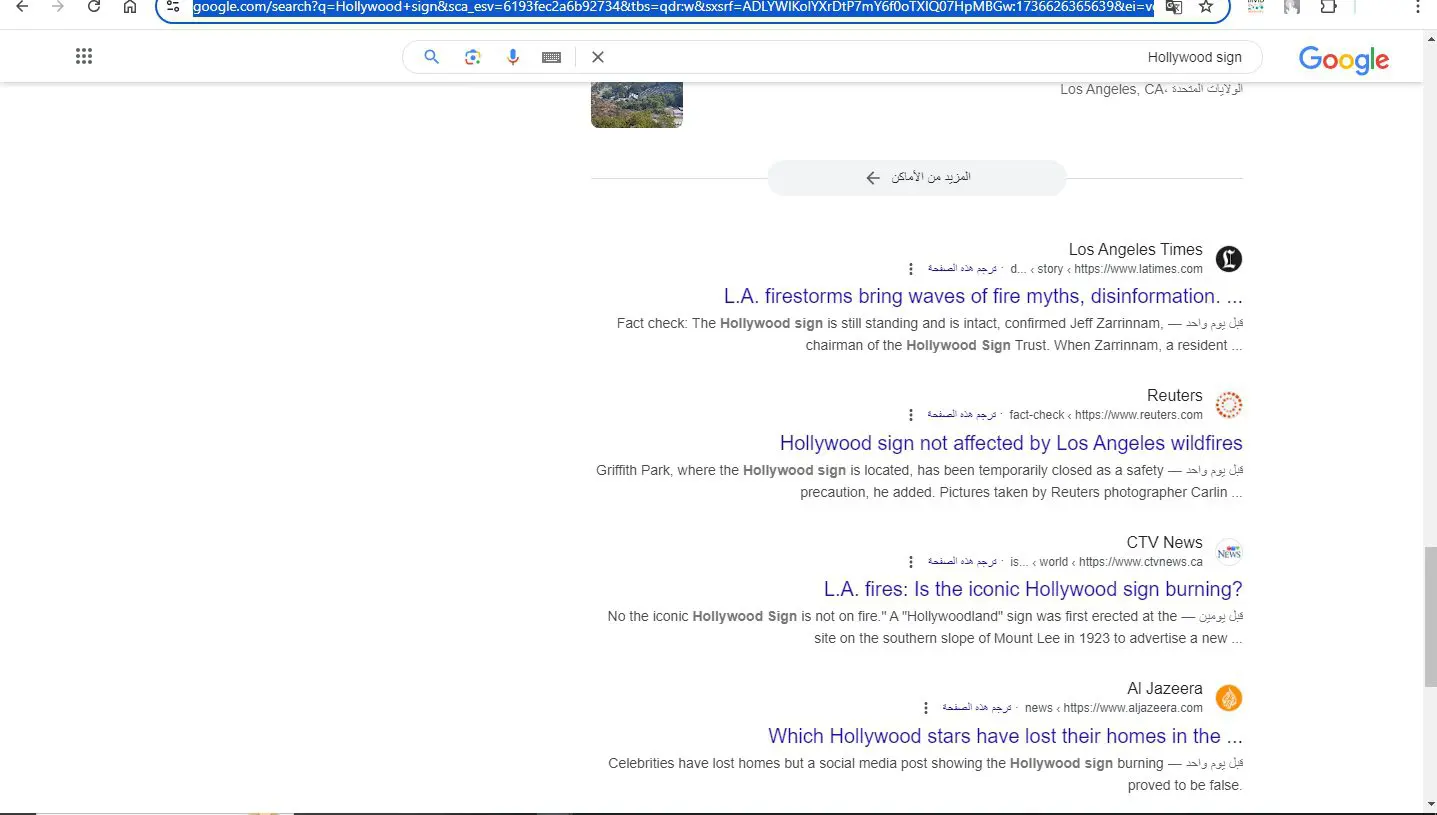Open more options for CTV News result

tap(910, 562)
